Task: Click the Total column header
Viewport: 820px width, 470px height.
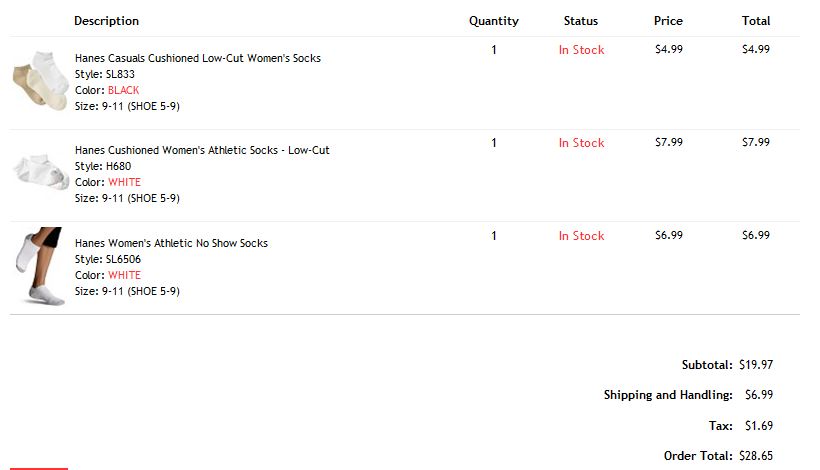Action: 756,21
